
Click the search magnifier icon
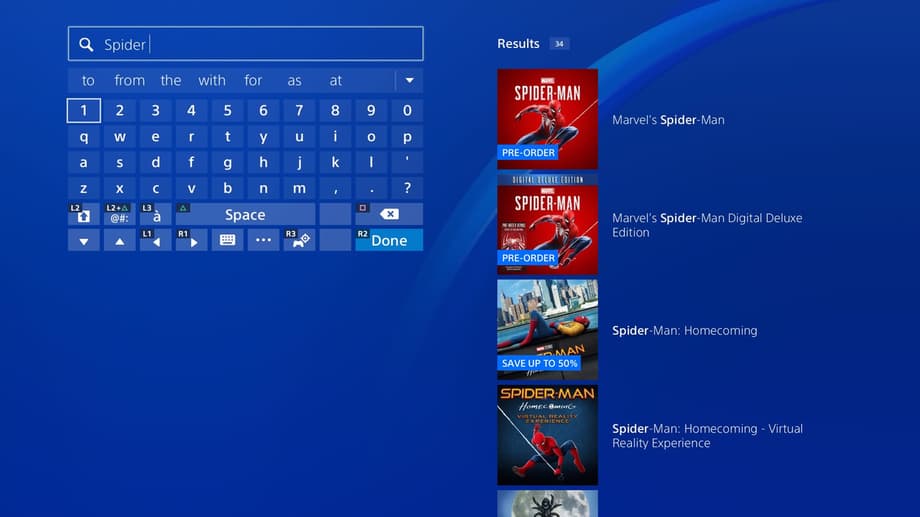86,45
